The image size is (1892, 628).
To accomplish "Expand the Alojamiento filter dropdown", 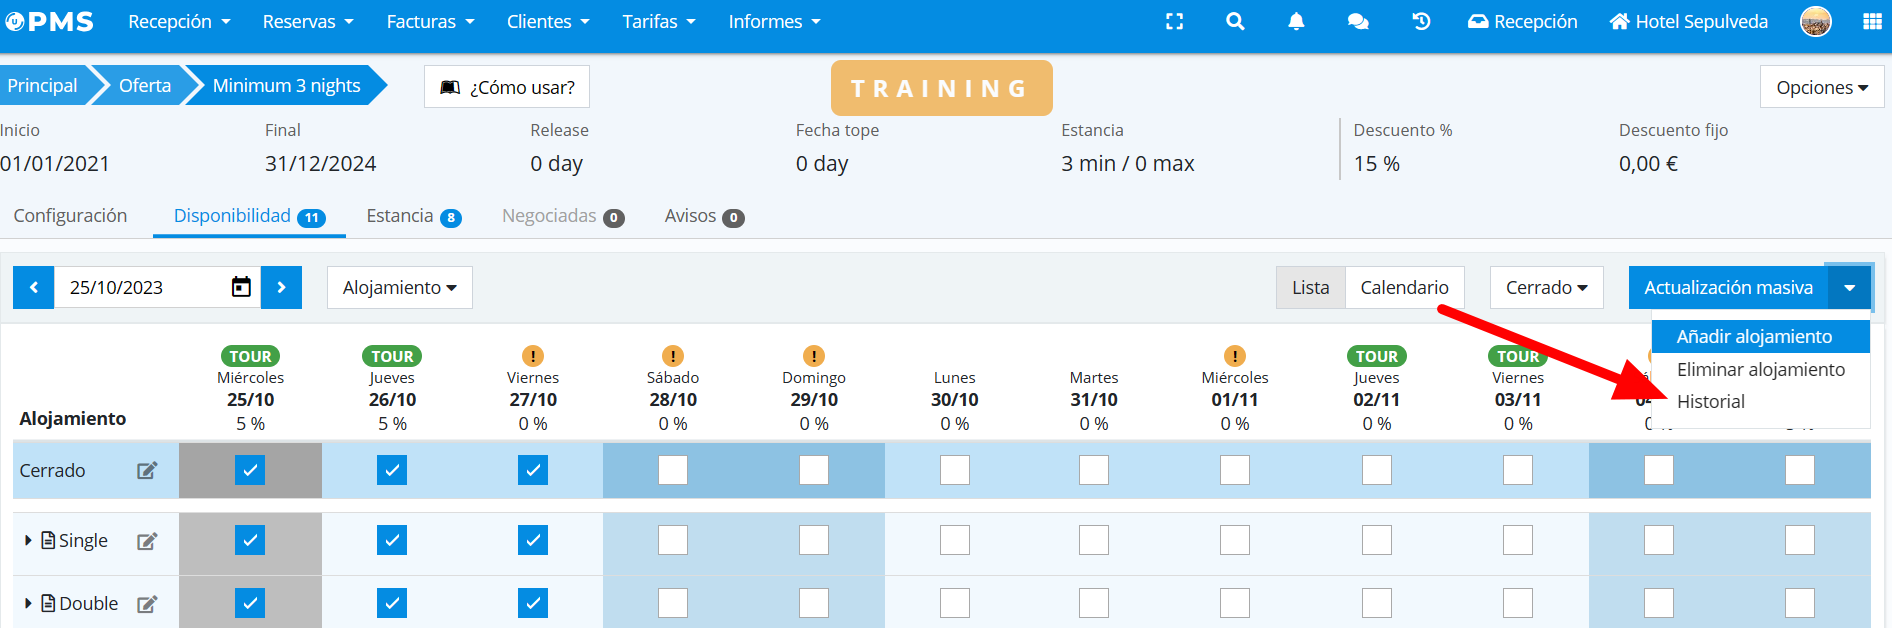I will (x=399, y=288).
